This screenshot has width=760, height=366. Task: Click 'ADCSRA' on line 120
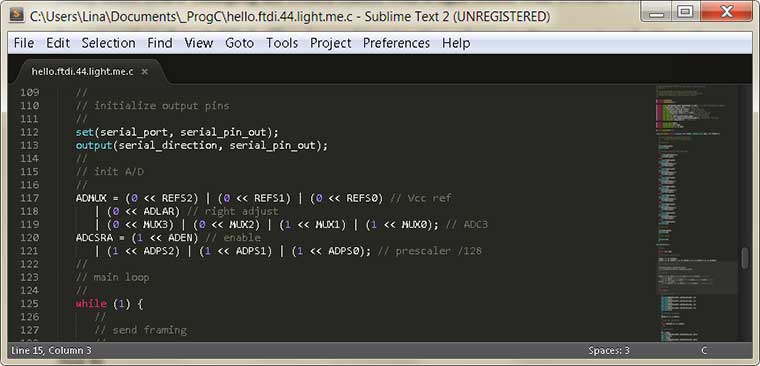94,238
